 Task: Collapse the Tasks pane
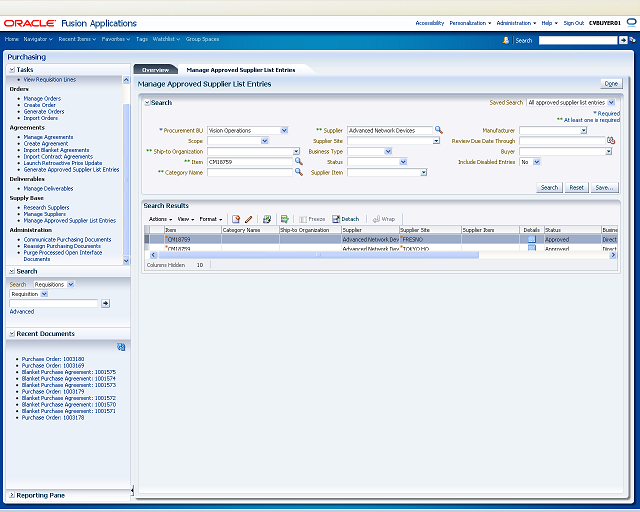(x=12, y=70)
